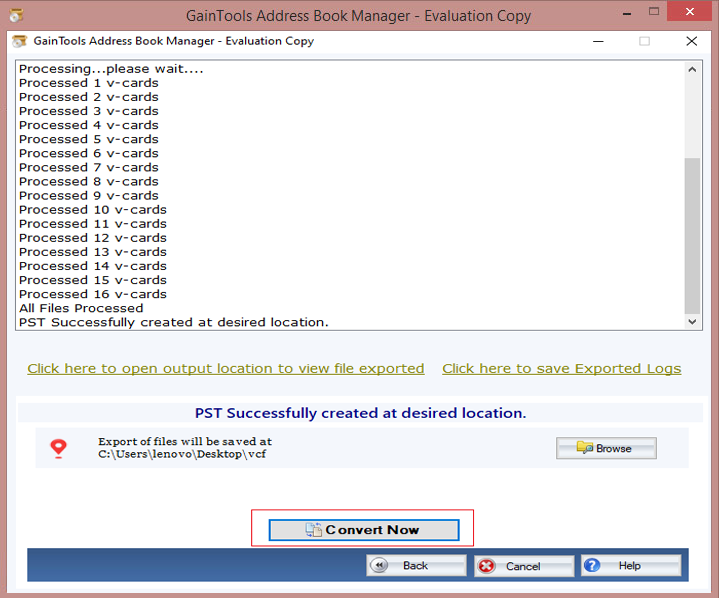Select 'Processed 6 v-cards' log line

coord(88,154)
